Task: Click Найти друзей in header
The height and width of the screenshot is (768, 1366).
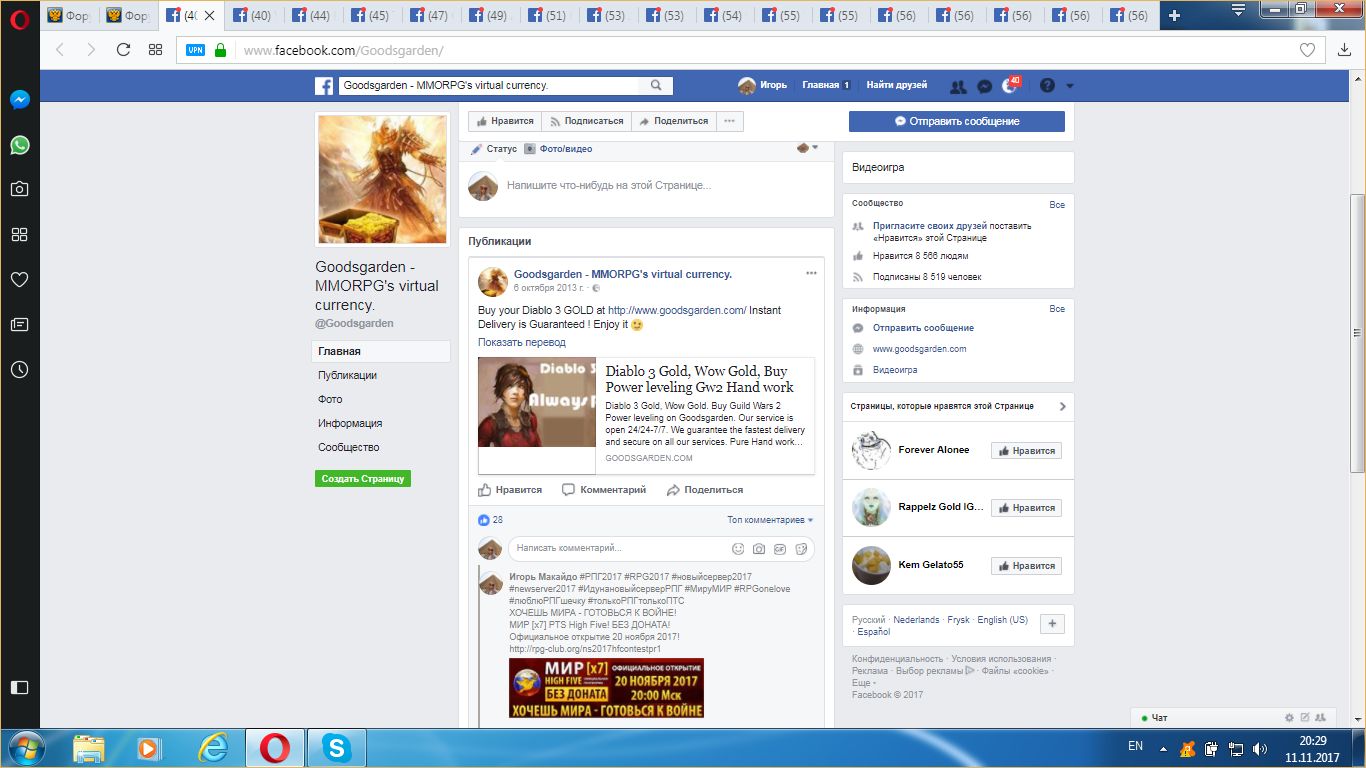Action: (x=896, y=85)
